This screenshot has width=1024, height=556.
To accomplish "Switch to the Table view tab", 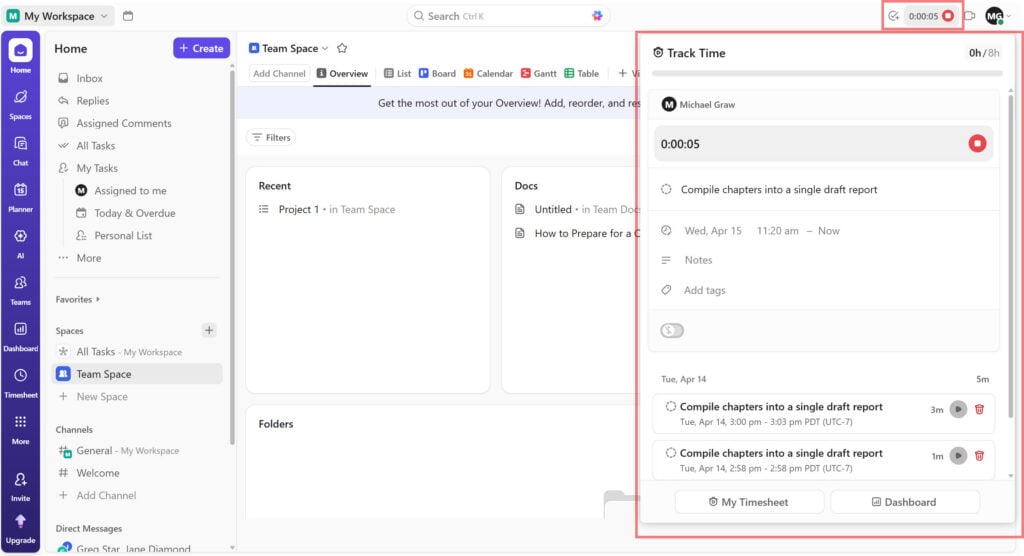I will pyautogui.click(x=582, y=73).
